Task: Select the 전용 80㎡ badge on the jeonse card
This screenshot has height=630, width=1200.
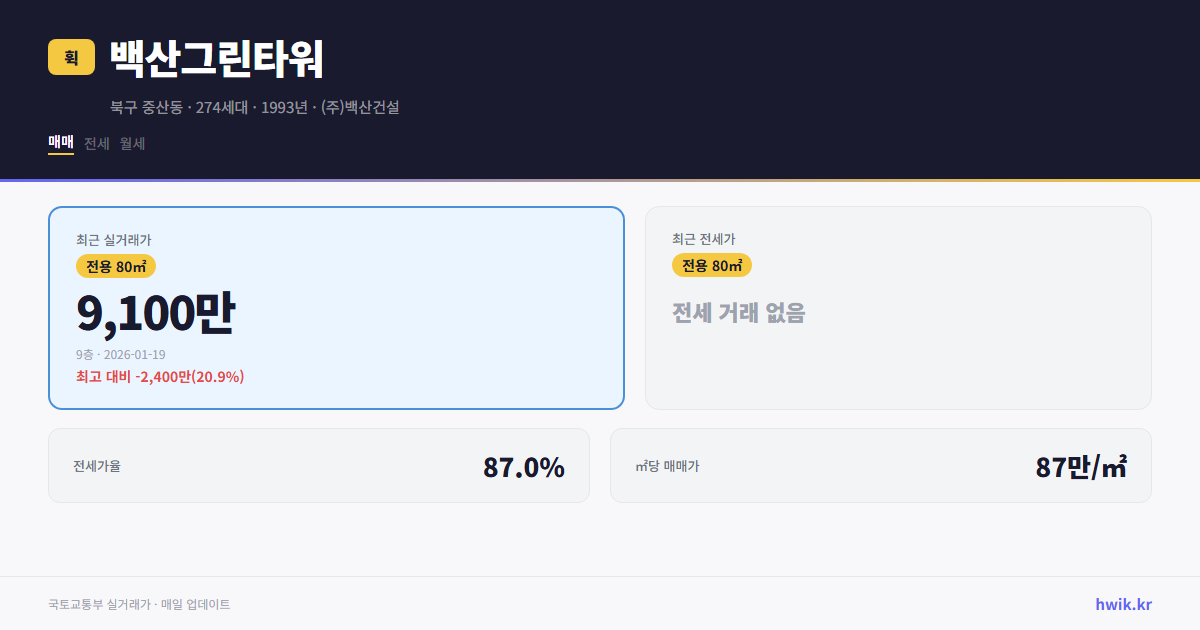Action: tap(712, 265)
